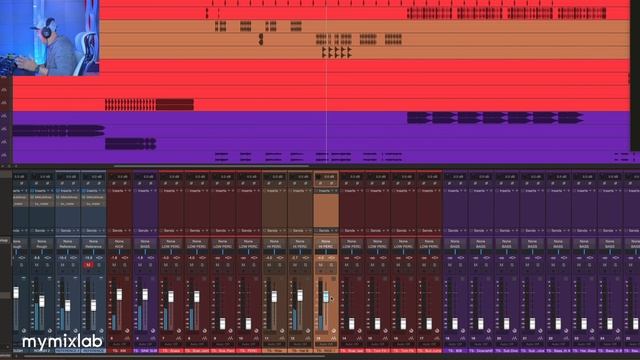Click round knob icon below channel 7 fader
Viewport: 640px width, 360px height.
tap(179, 331)
